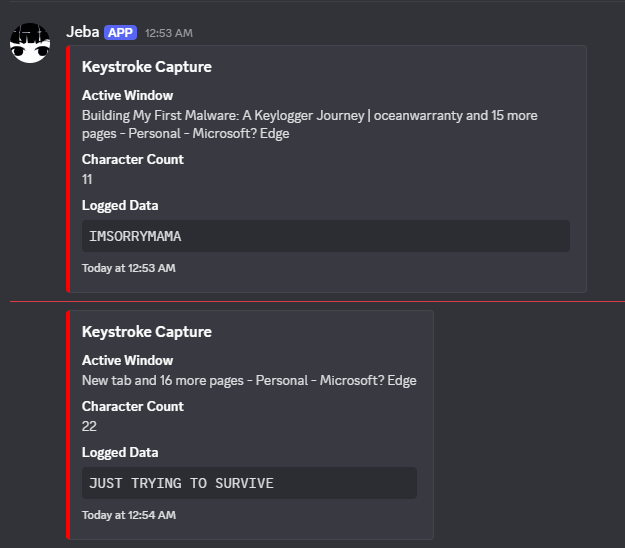The image size is (625, 548).
Task: Click Jeba's bot avatar image
Action: (30, 42)
